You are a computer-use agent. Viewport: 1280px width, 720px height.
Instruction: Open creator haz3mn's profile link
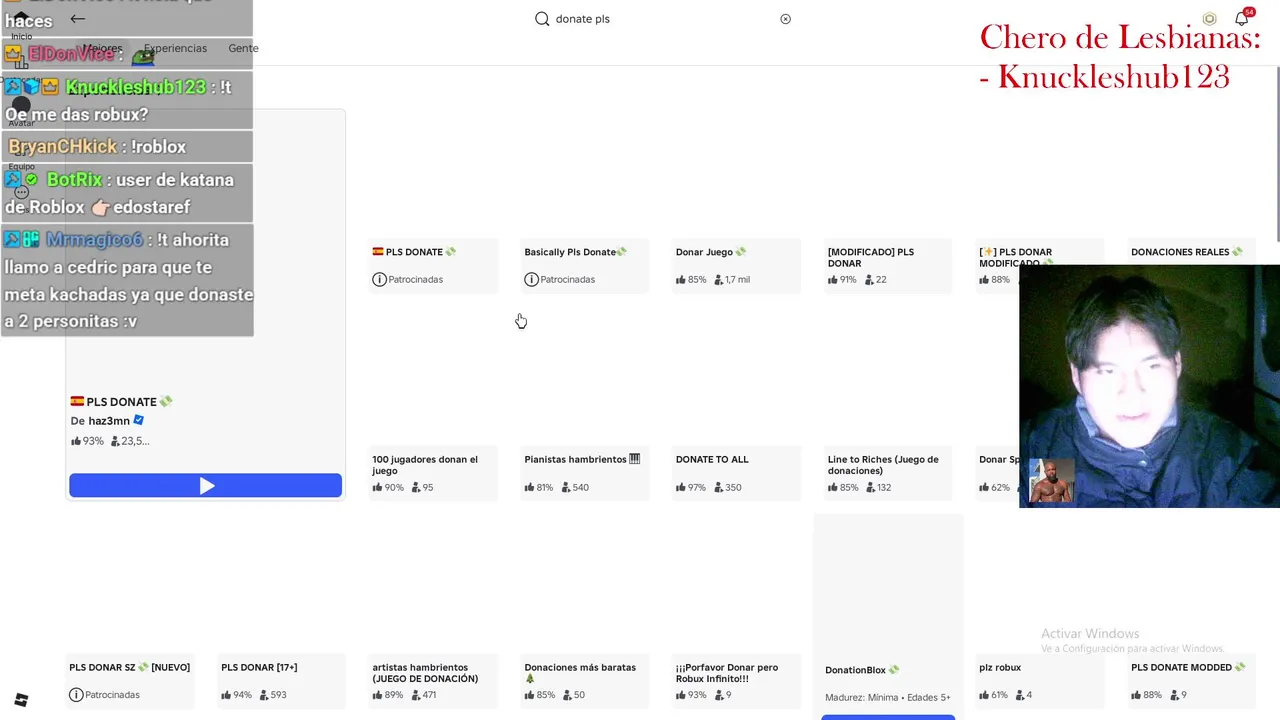tap(109, 421)
